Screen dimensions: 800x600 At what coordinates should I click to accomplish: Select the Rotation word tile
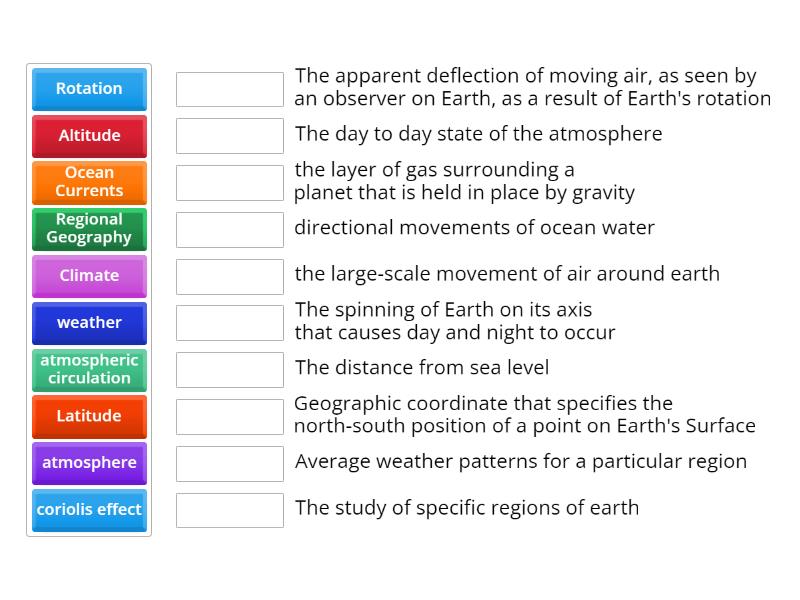pos(89,89)
